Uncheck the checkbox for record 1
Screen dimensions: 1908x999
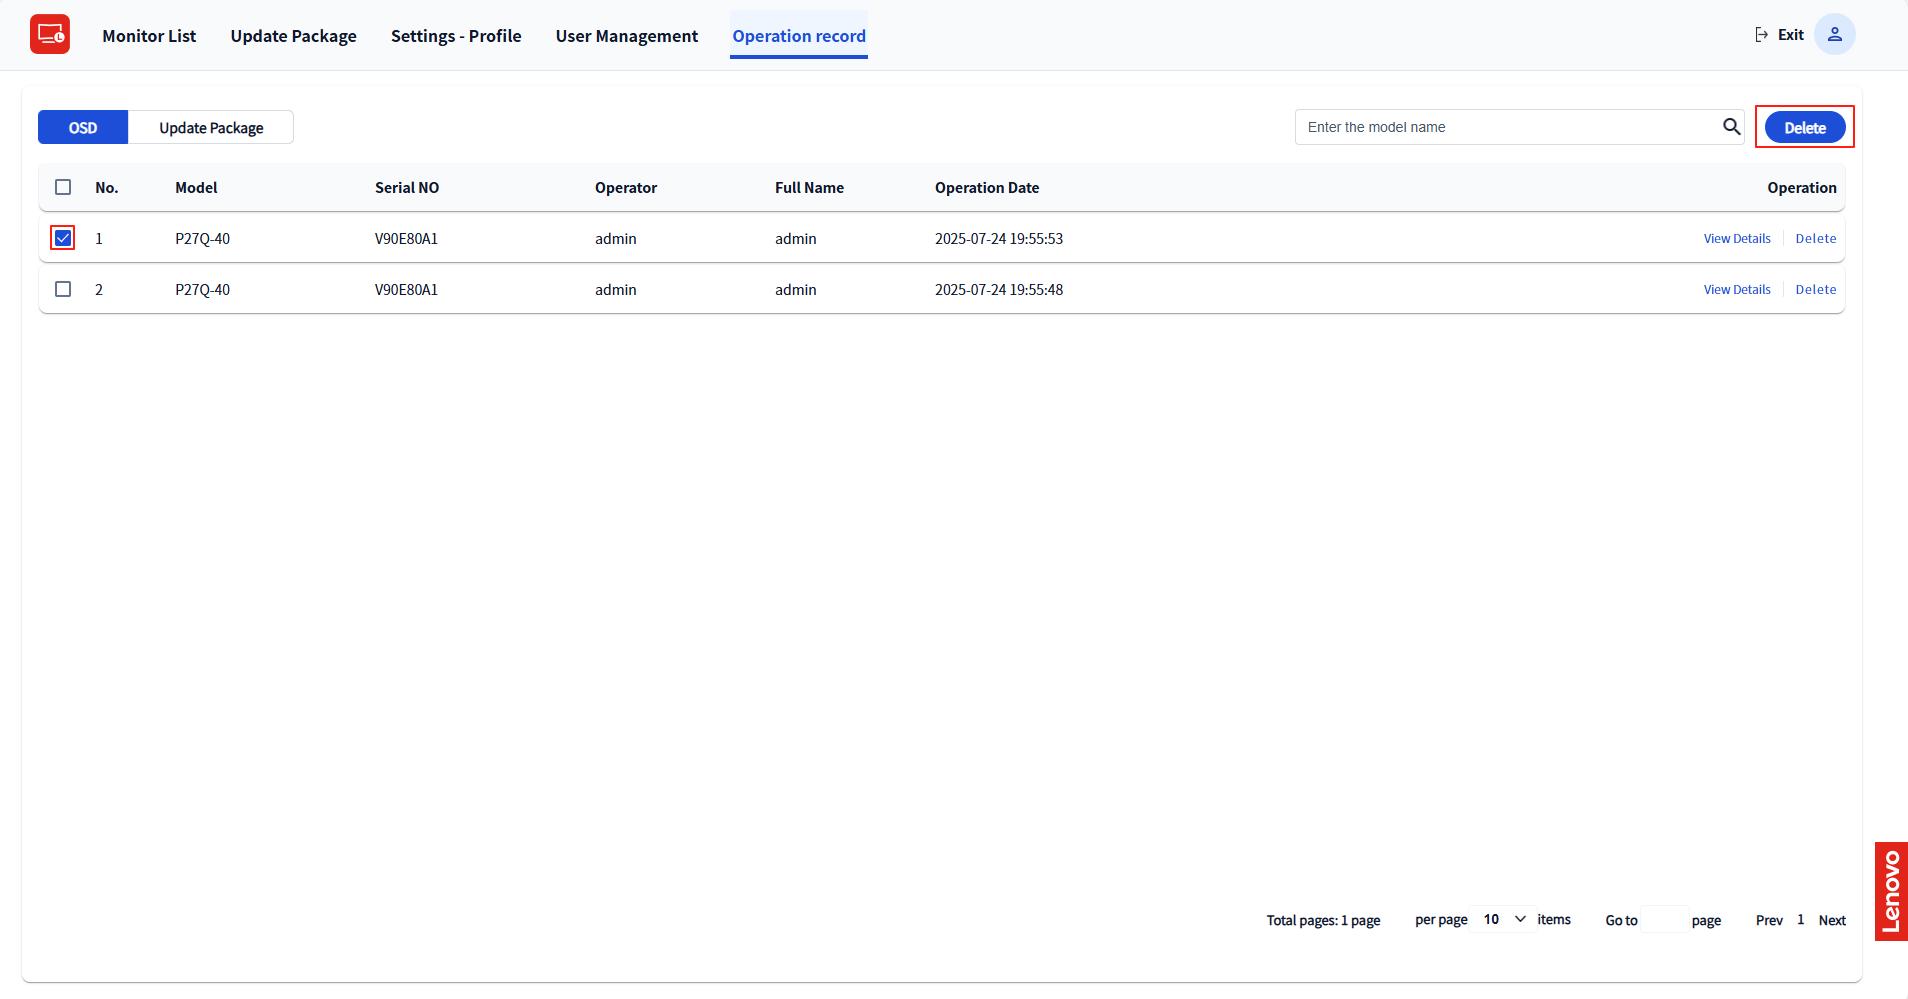tap(63, 238)
